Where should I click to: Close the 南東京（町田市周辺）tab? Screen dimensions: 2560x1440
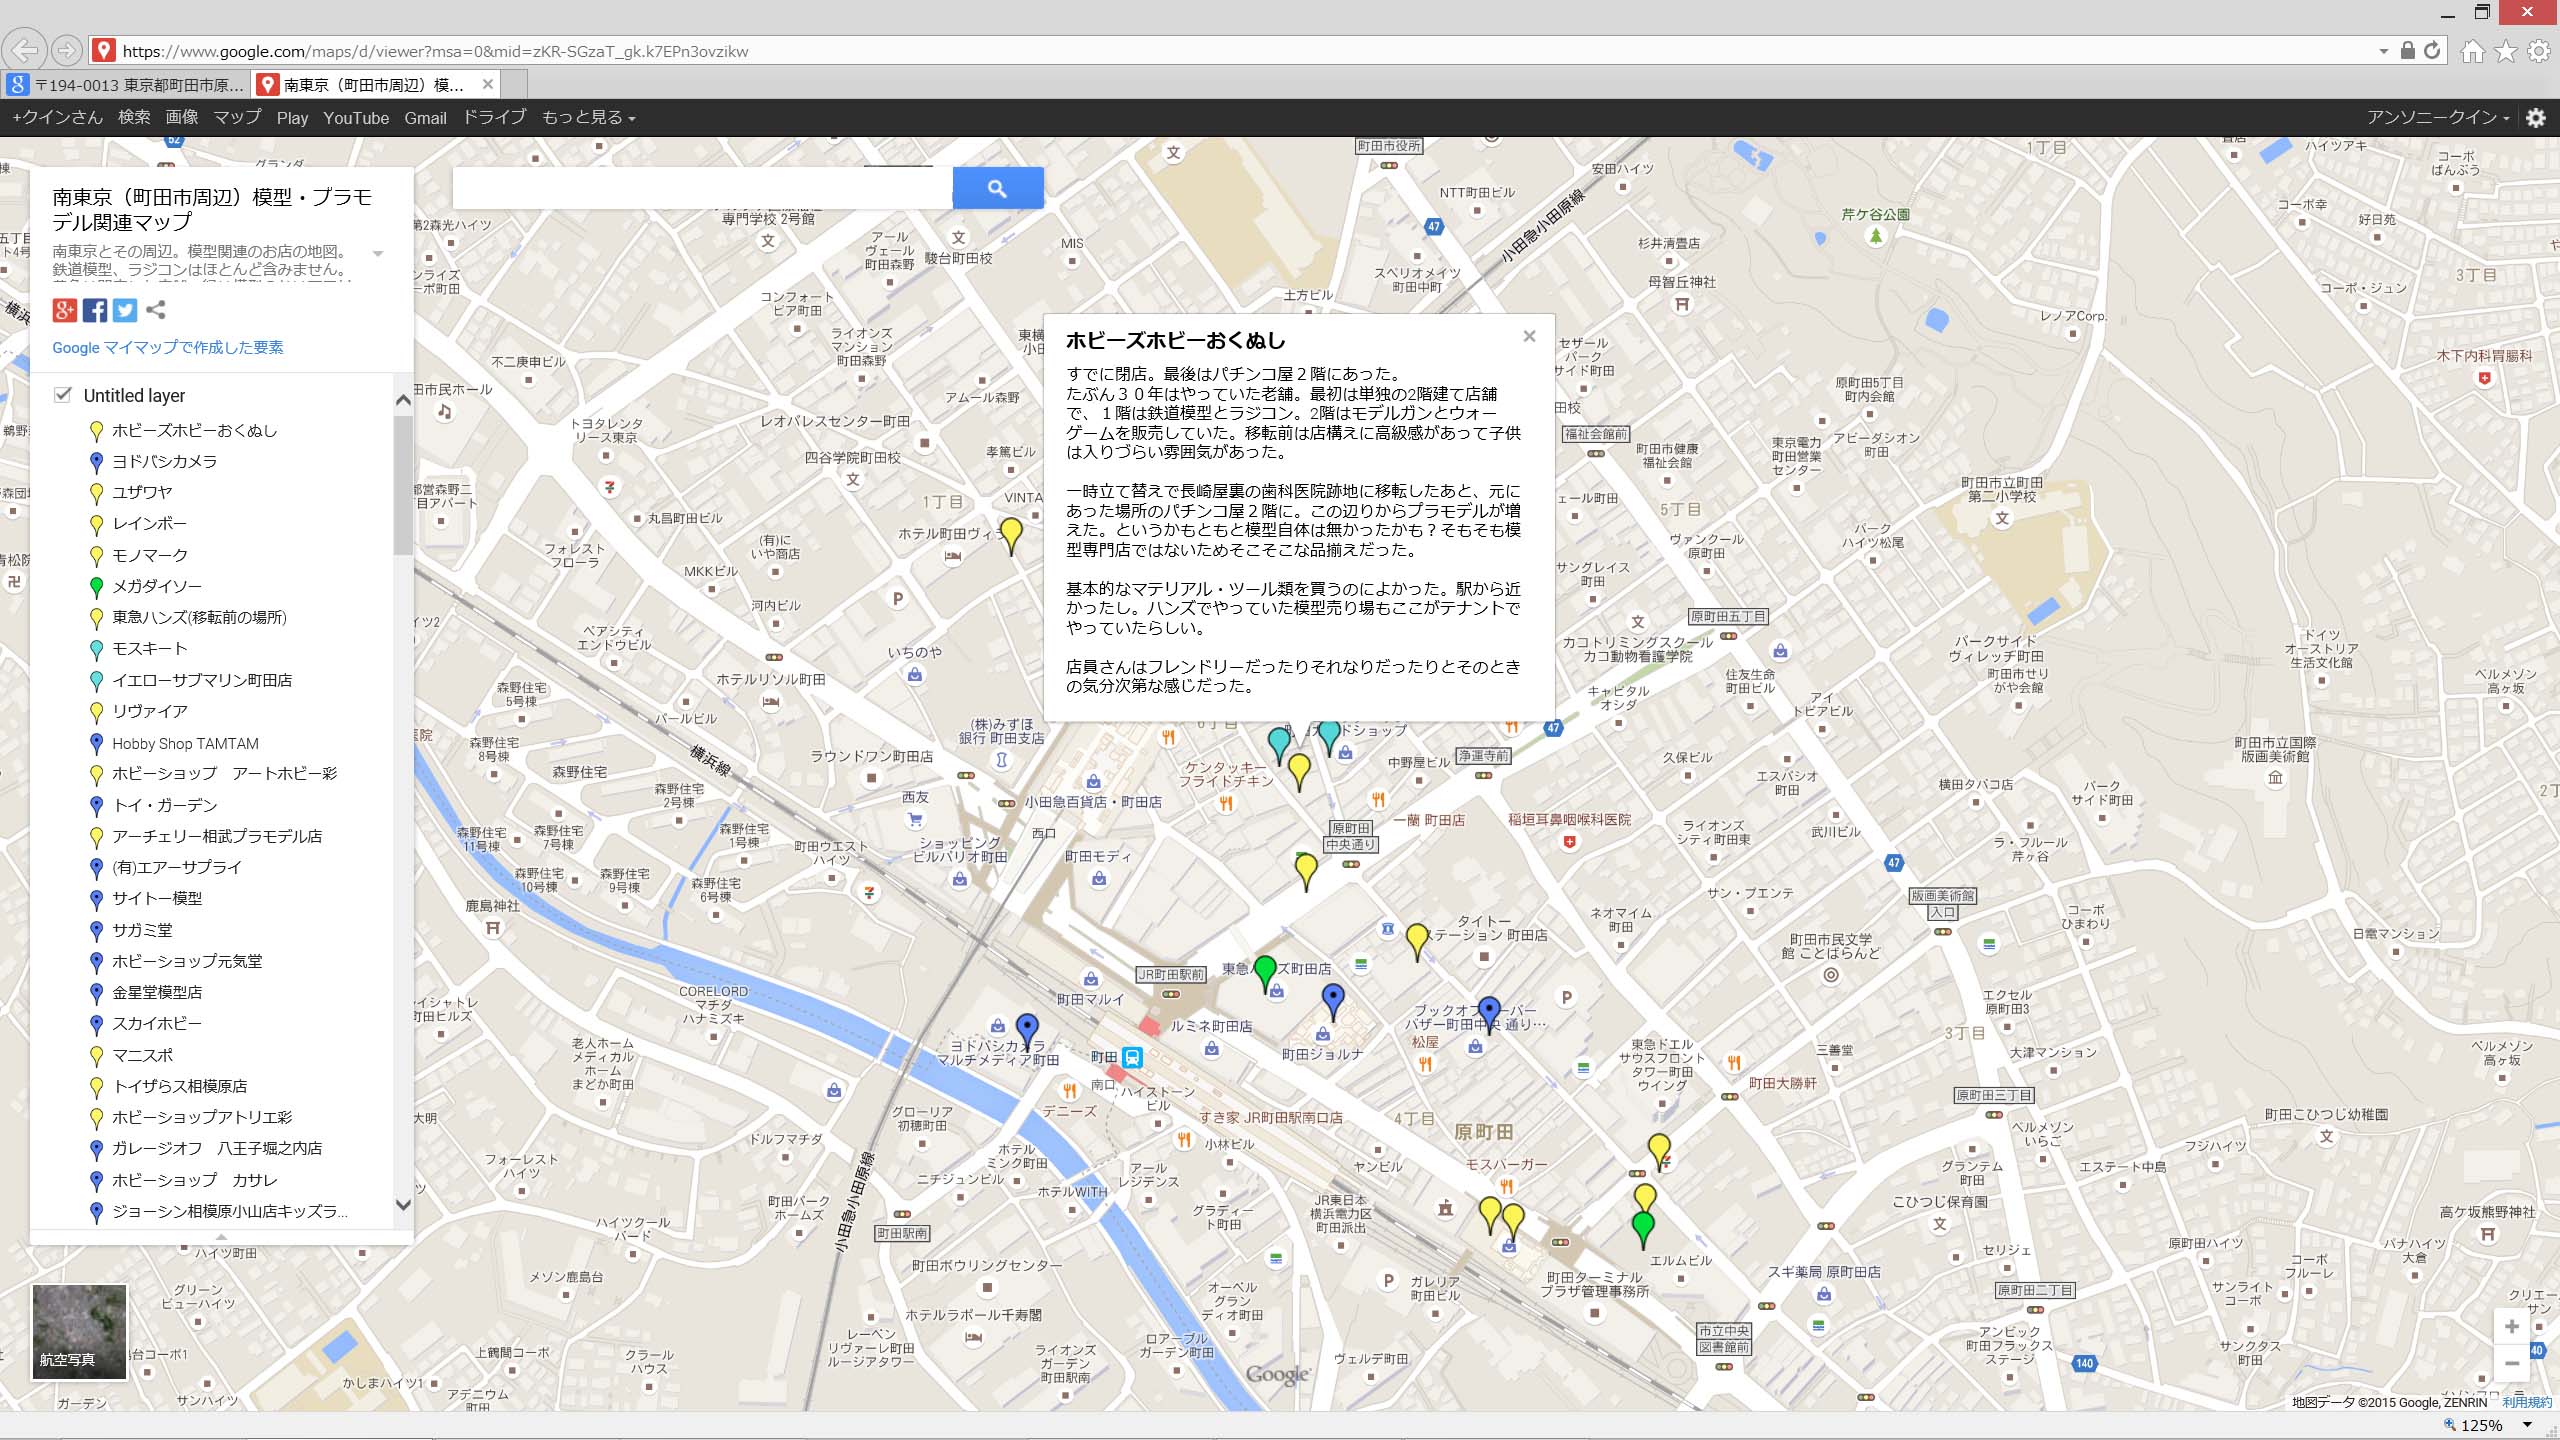coord(487,84)
